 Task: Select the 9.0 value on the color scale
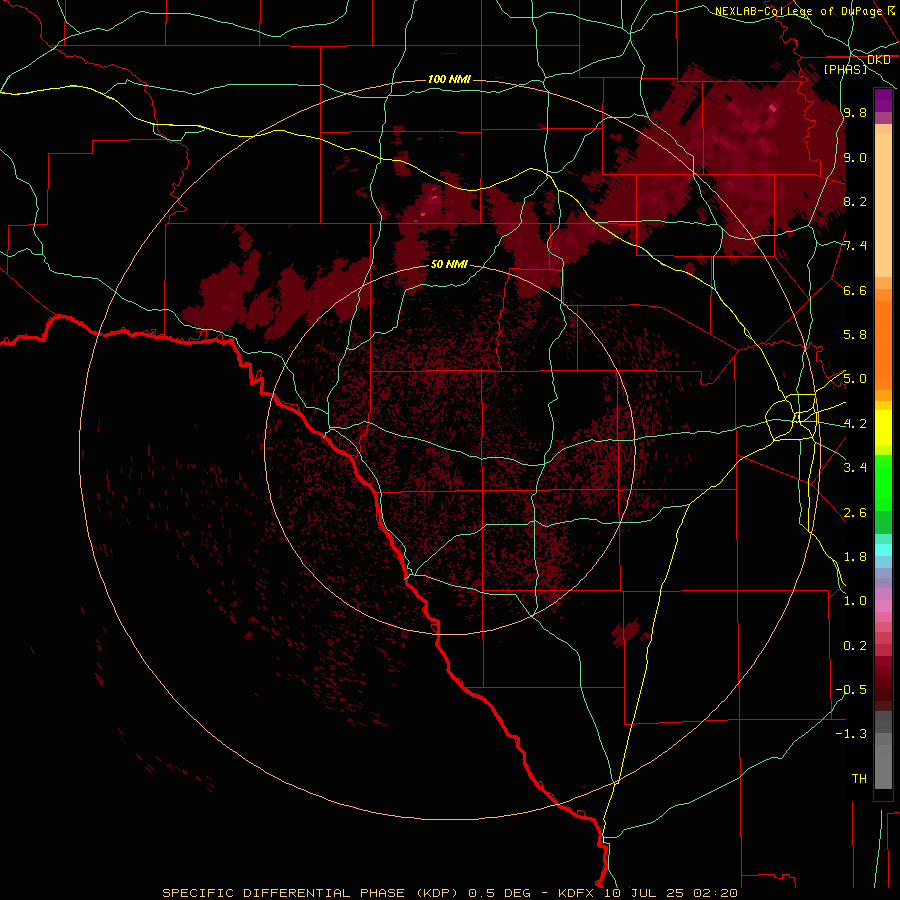(855, 157)
